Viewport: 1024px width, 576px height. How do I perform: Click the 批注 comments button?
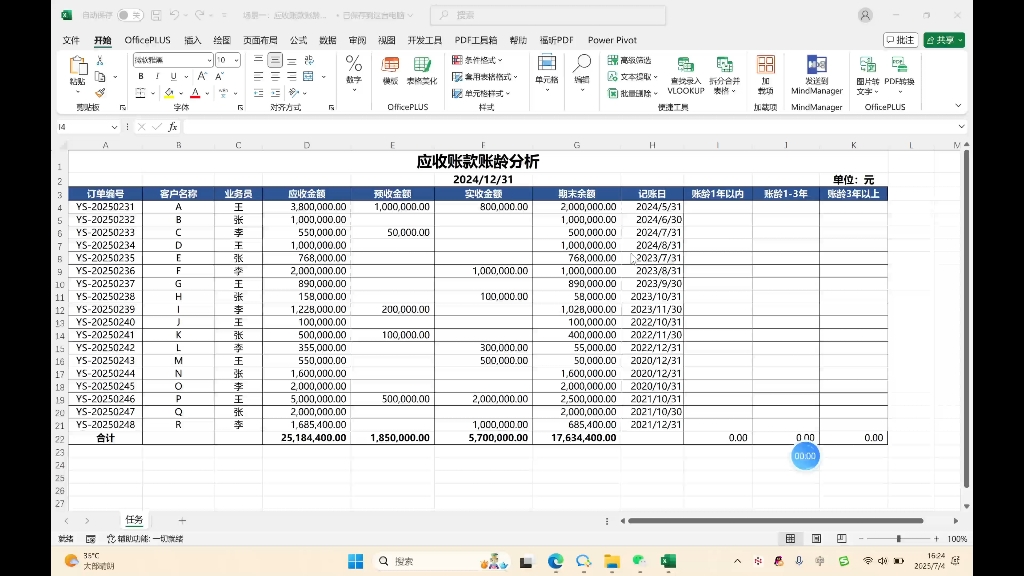(901, 40)
